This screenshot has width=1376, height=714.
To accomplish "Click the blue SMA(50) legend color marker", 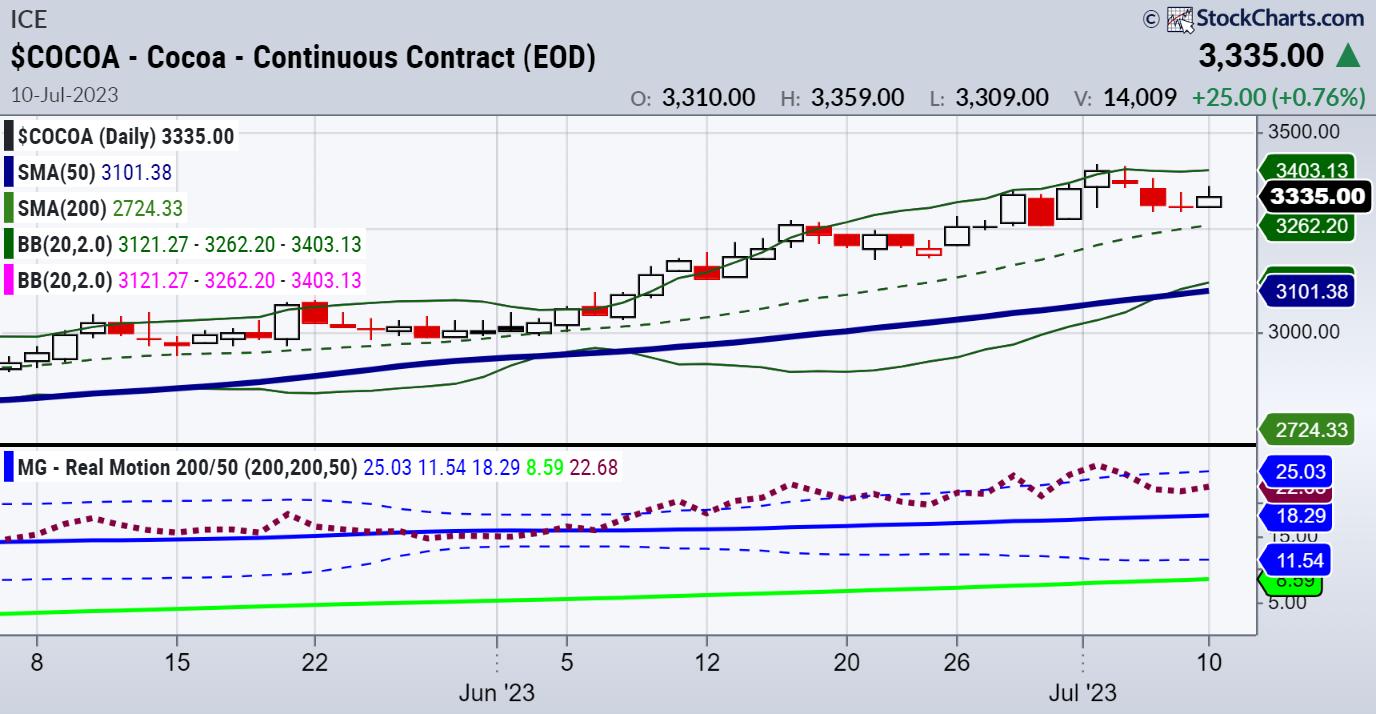I will pos(8,172).
